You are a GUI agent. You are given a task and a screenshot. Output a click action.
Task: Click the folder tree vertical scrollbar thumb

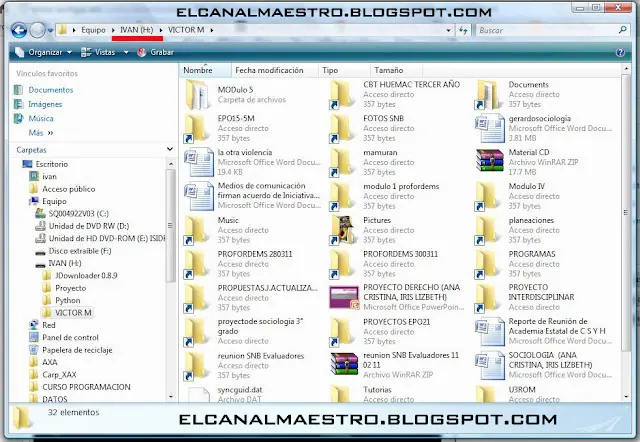pos(170,226)
